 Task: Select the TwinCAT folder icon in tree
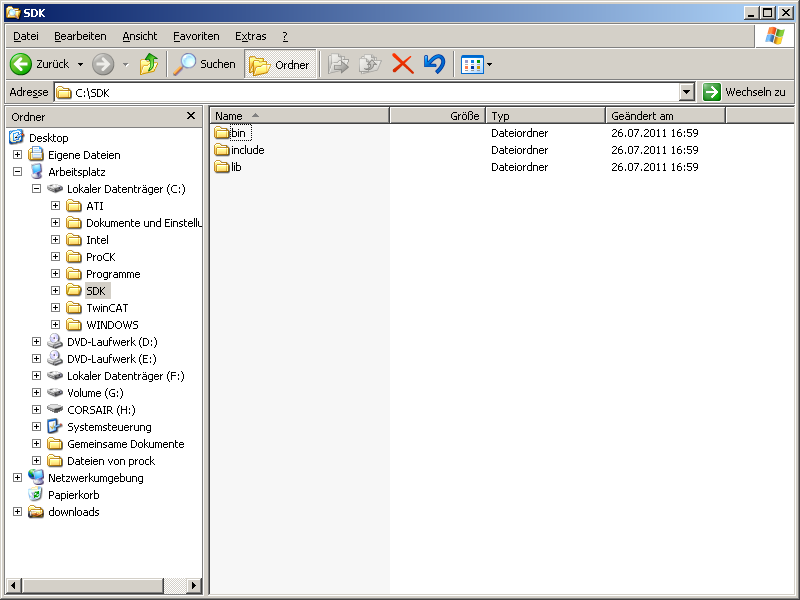(74, 308)
